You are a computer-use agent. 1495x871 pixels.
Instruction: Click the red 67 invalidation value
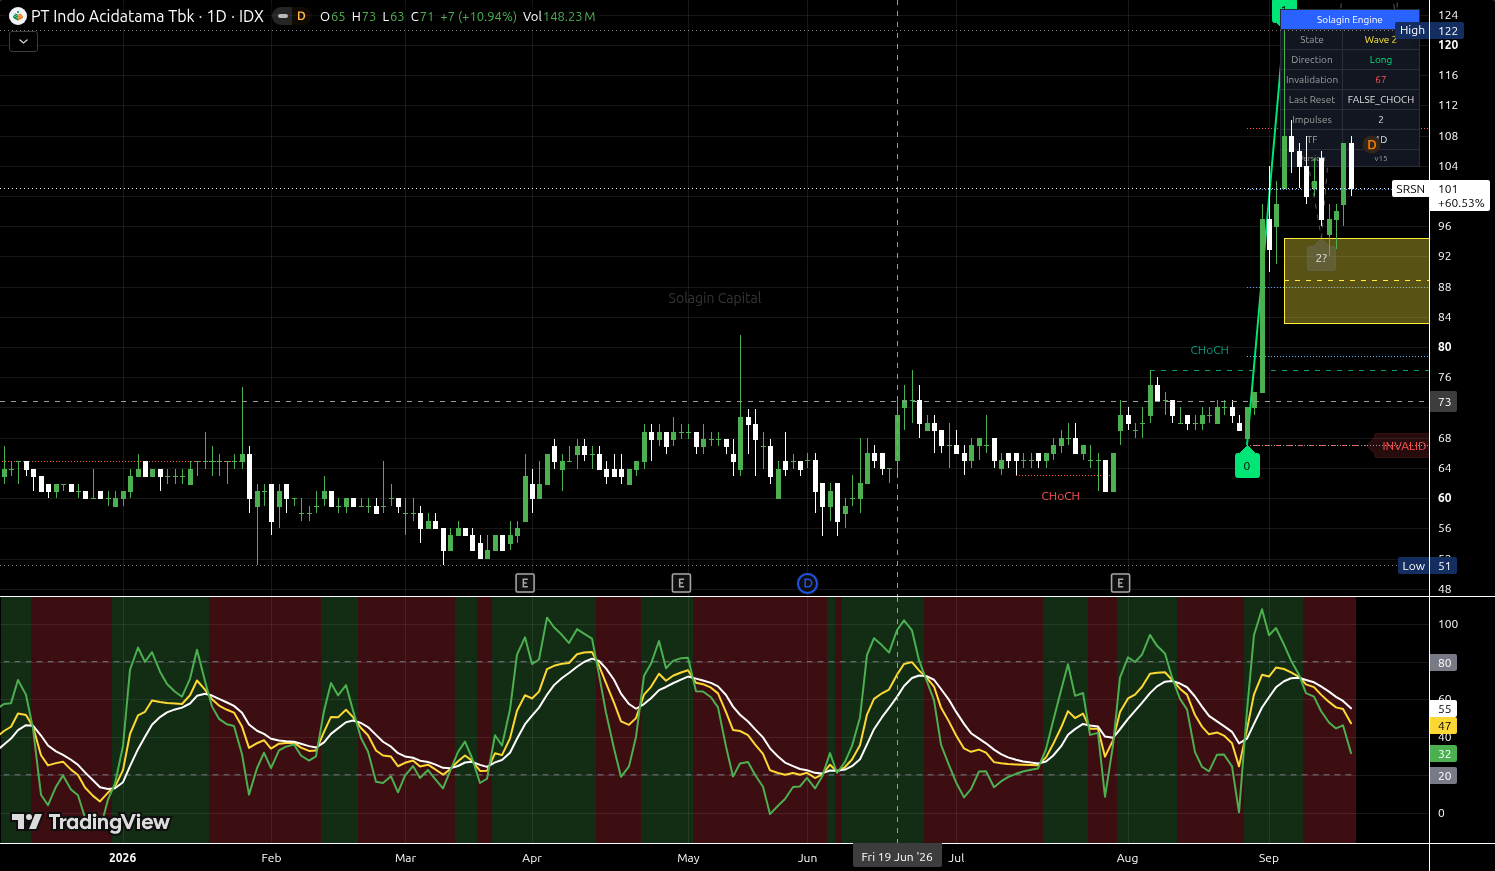pos(1381,80)
